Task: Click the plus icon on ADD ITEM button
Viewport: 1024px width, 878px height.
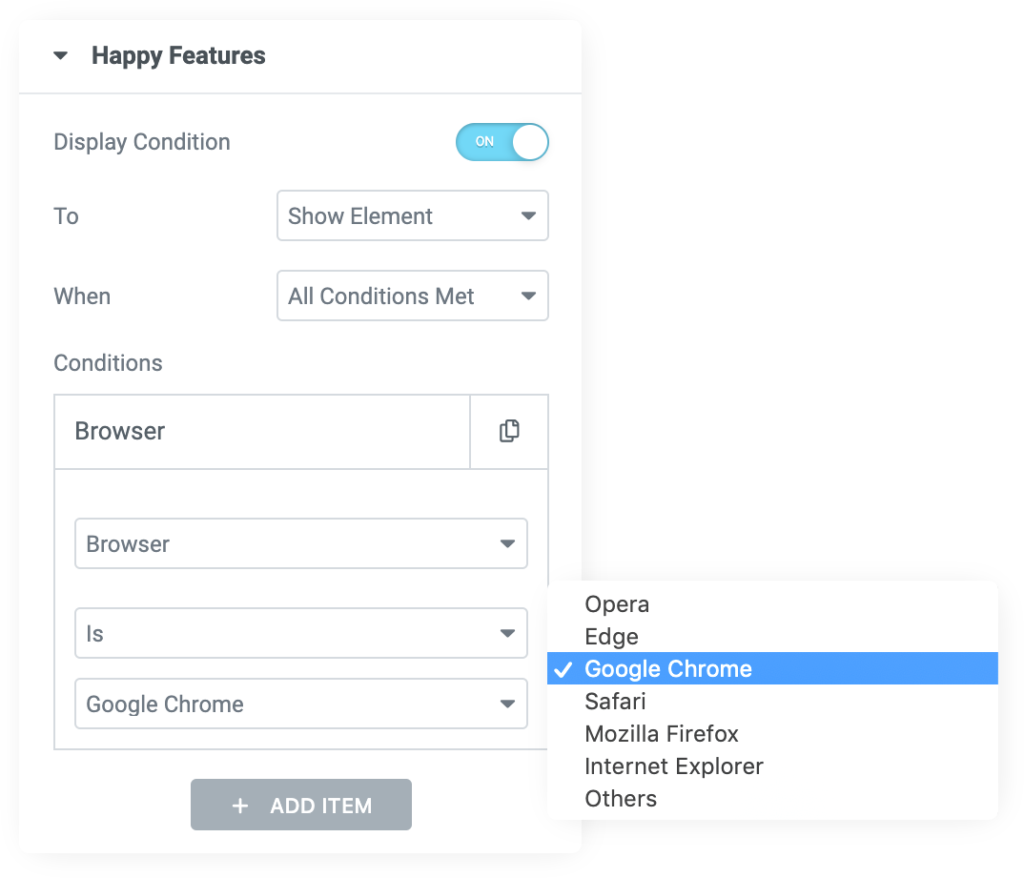Action: point(240,804)
